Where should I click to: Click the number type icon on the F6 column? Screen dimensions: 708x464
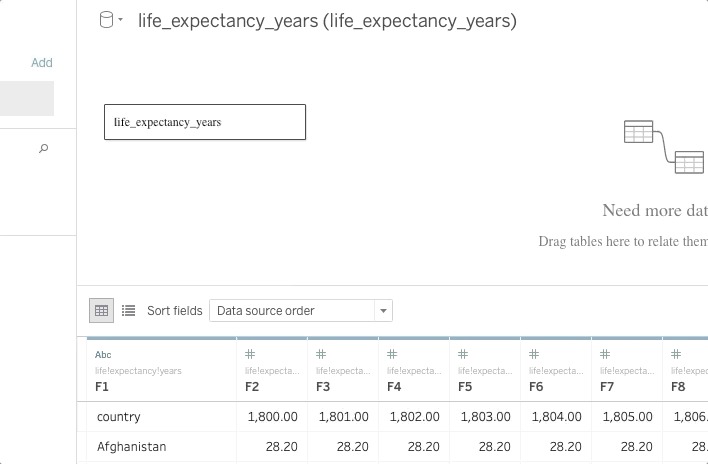[x=534, y=355]
